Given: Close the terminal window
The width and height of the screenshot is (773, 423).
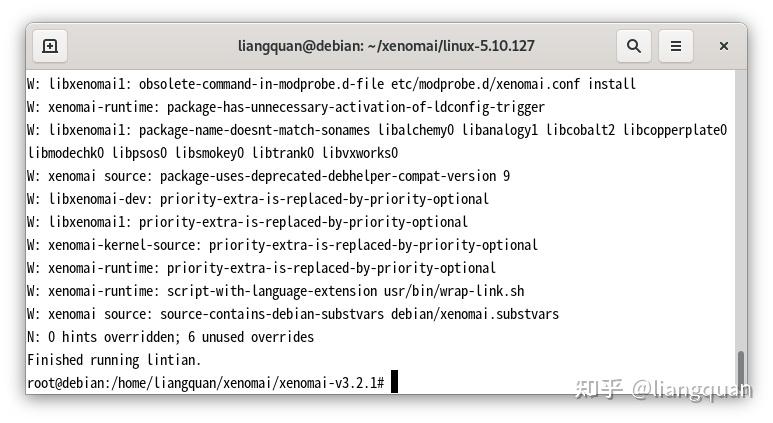Looking at the screenshot, I should point(723,46).
